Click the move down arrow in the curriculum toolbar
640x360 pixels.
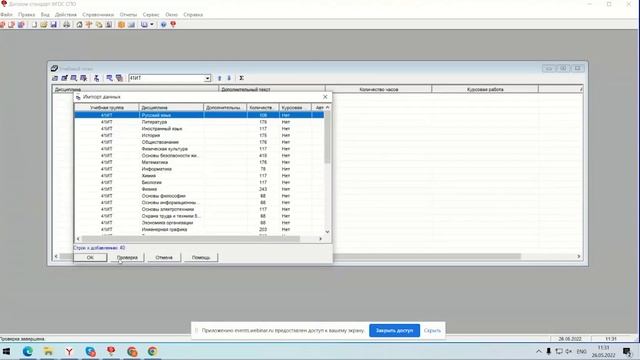click(229, 78)
